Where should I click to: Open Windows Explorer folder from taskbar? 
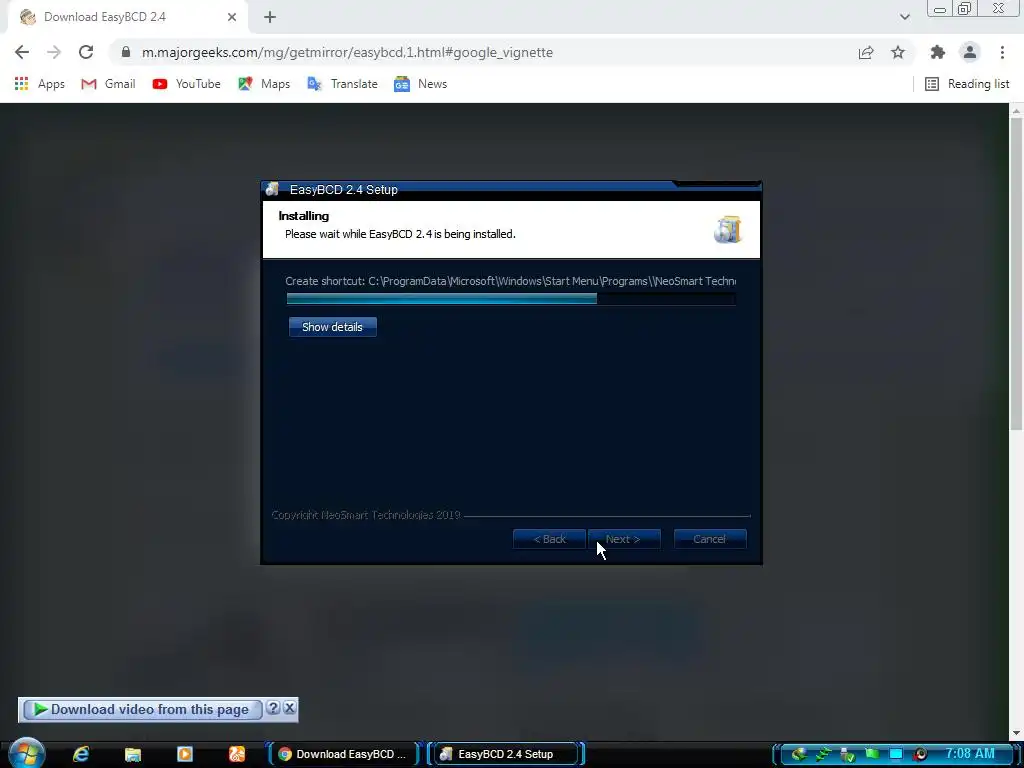tap(133, 754)
